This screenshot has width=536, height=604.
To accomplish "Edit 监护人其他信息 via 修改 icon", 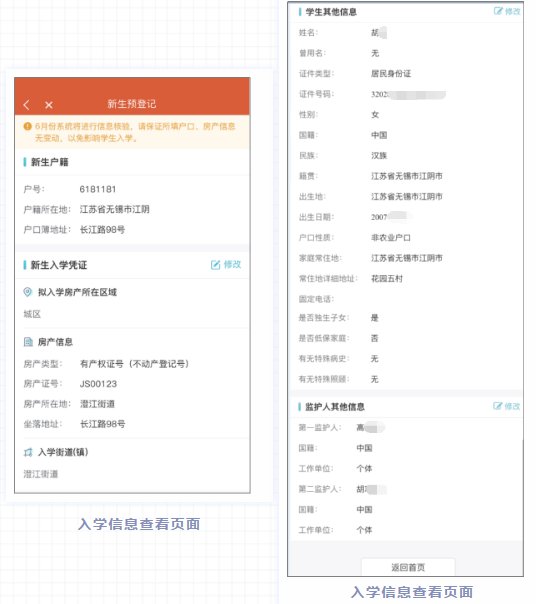I will coord(497,406).
